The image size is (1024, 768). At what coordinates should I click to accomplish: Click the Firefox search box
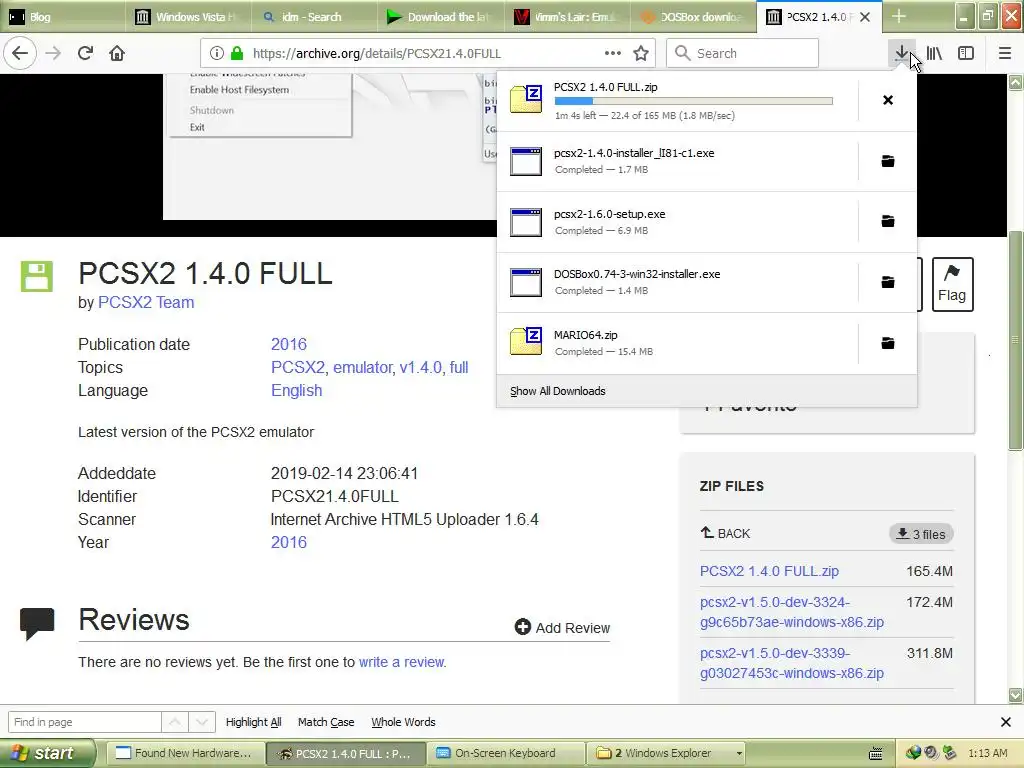click(743, 54)
